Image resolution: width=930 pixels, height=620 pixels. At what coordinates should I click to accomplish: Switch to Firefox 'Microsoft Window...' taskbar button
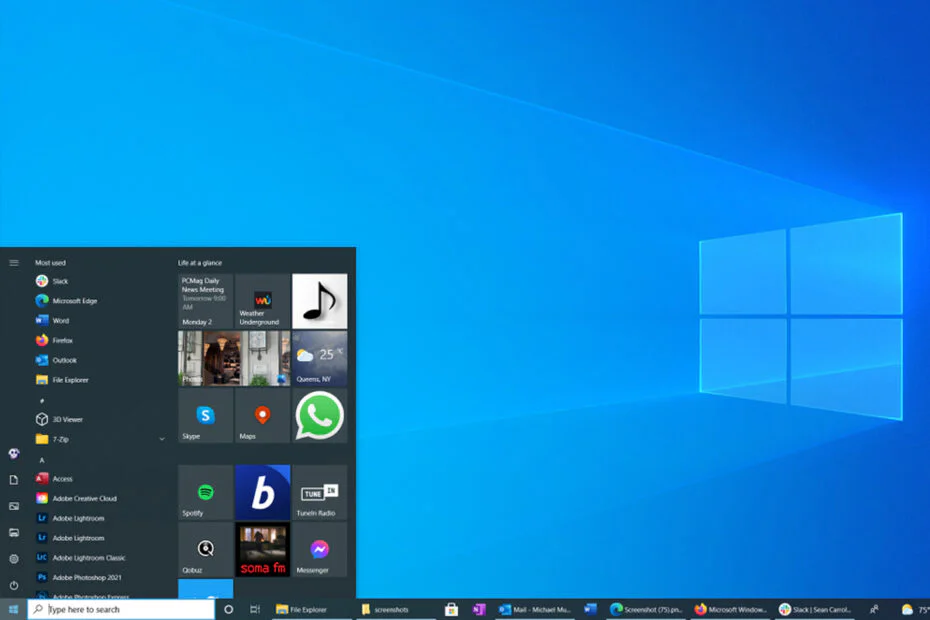[731, 609]
